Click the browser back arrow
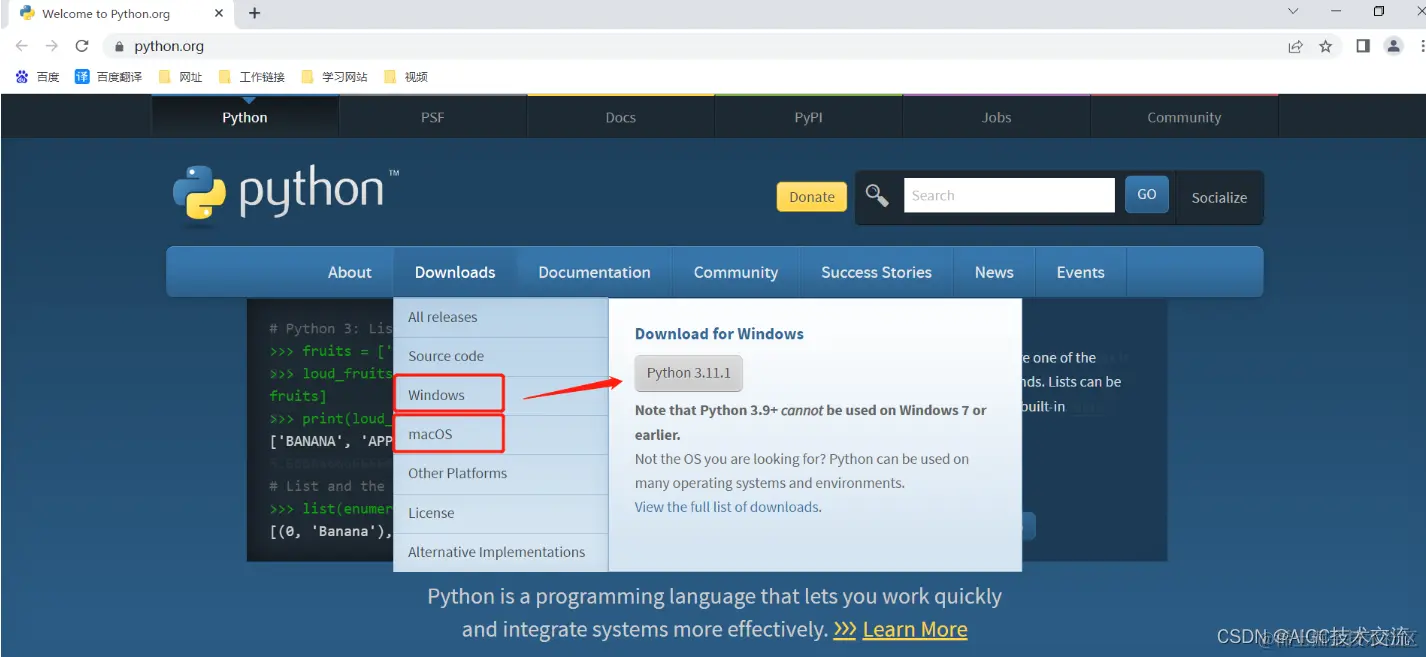Viewport: 1426px width, 657px height. (x=22, y=46)
